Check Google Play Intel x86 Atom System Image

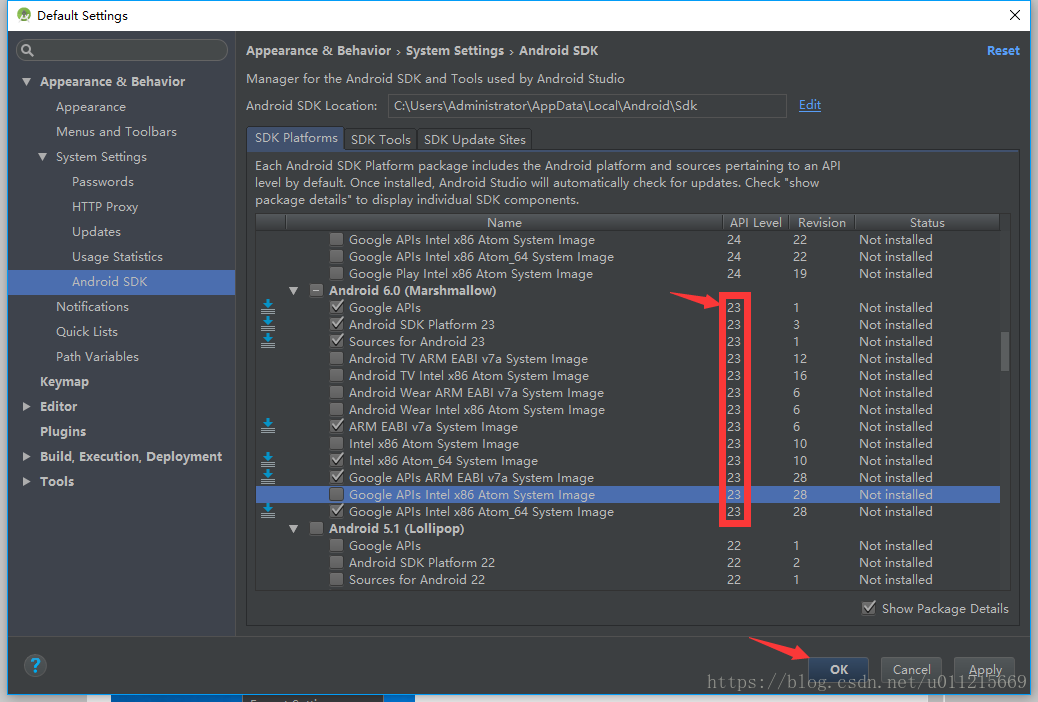[x=337, y=274]
